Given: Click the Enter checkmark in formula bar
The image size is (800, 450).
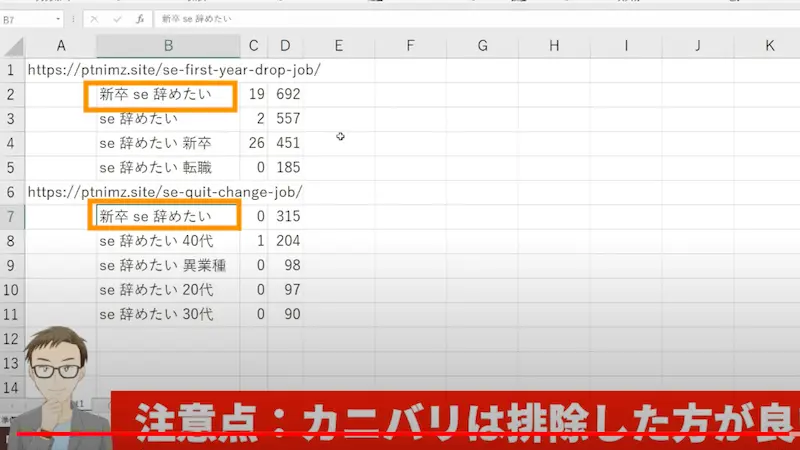Looking at the screenshot, I should pyautogui.click(x=116, y=19).
